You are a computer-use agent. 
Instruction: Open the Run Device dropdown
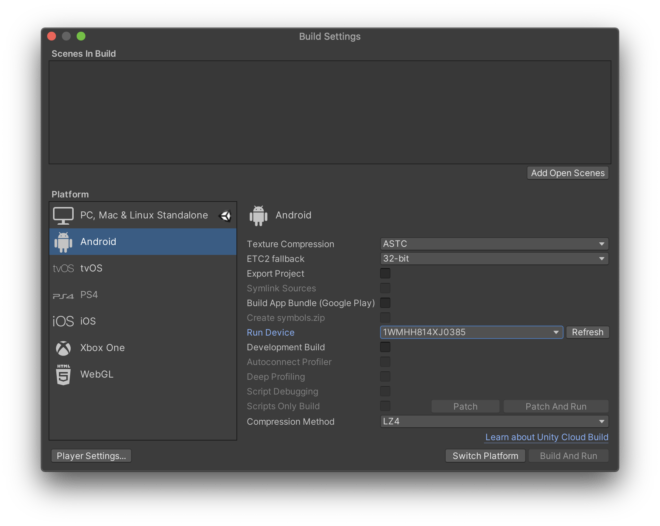coord(471,332)
